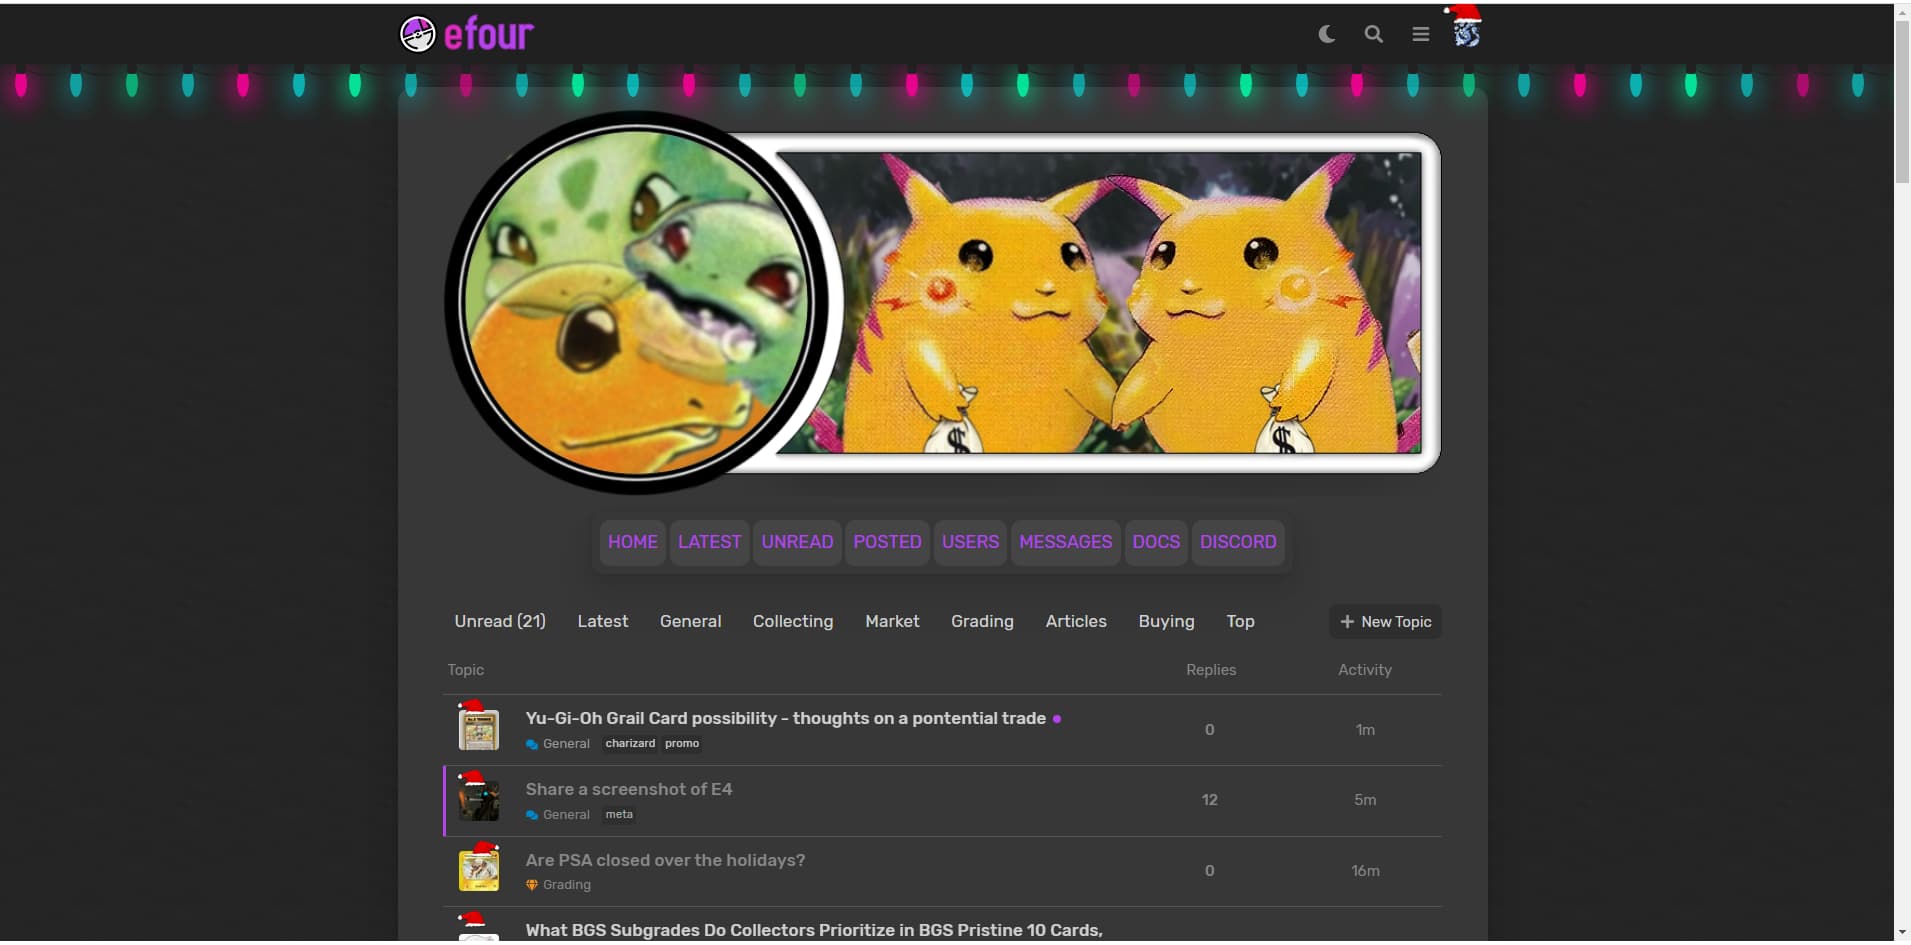Click the page vertical scrollbar thumb

tap(1902, 100)
